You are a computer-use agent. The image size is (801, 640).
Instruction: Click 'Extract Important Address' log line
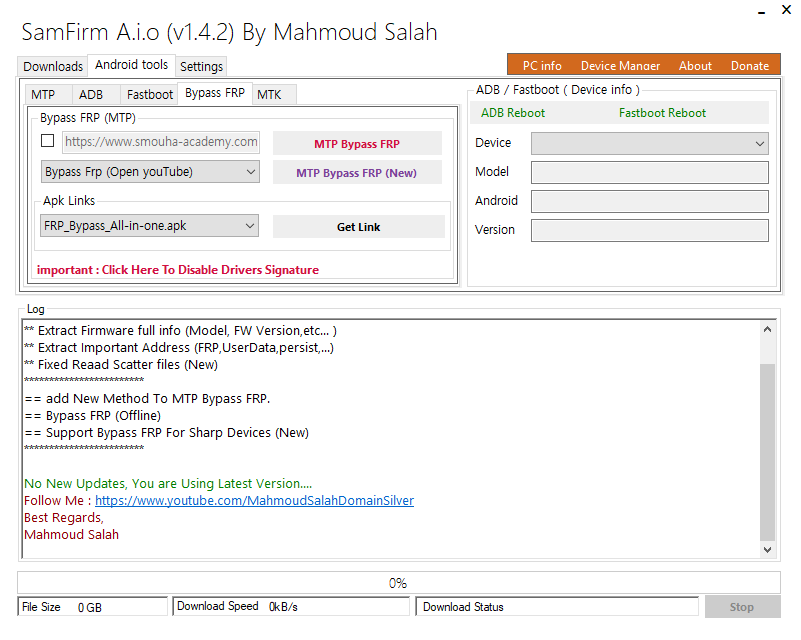click(x=179, y=348)
